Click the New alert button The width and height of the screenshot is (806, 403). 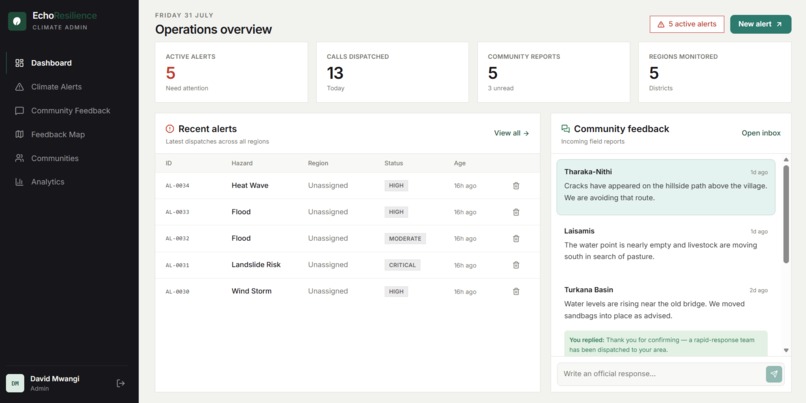point(760,24)
